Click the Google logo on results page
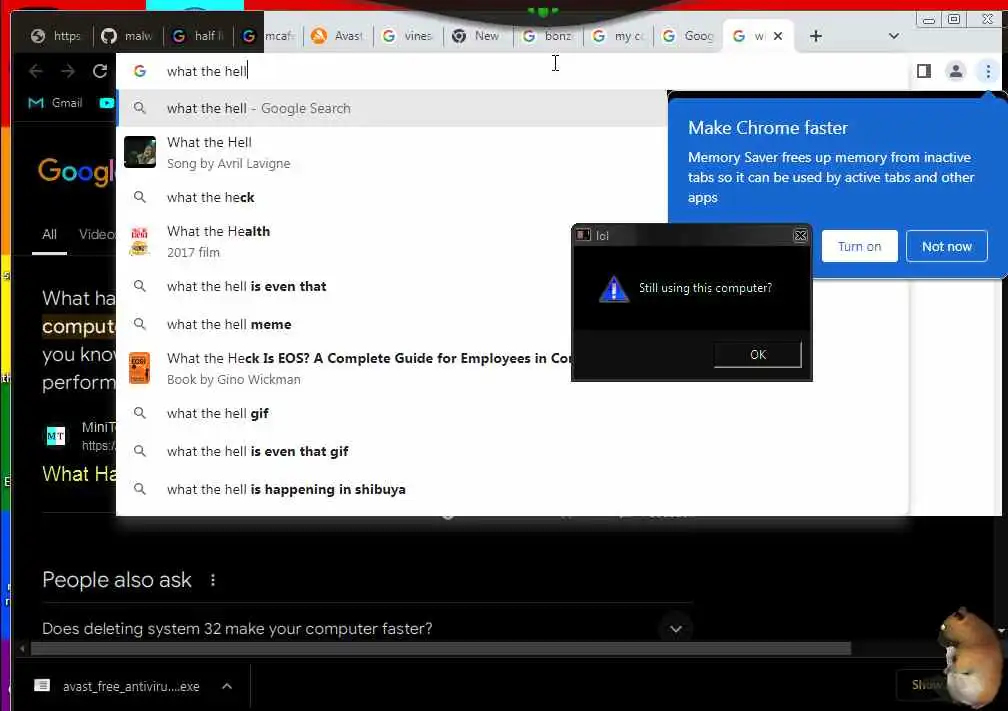The image size is (1008, 711). (x=76, y=171)
